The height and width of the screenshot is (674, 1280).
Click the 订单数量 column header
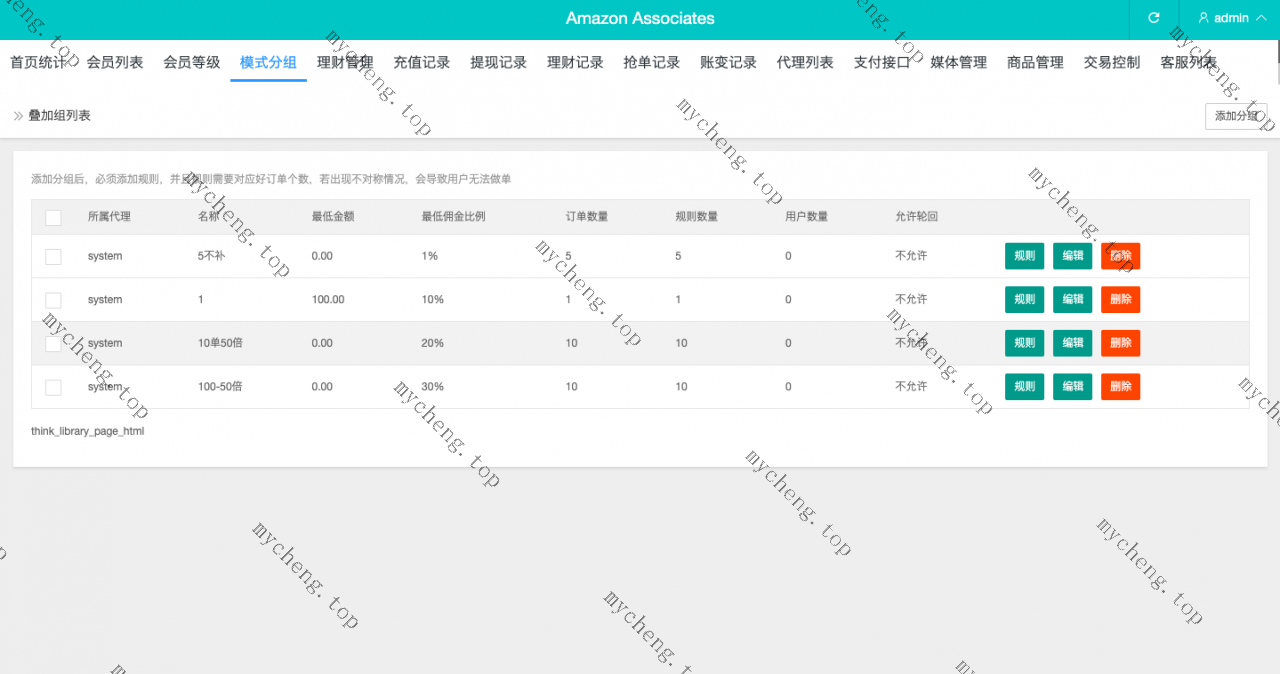pyautogui.click(x=587, y=217)
